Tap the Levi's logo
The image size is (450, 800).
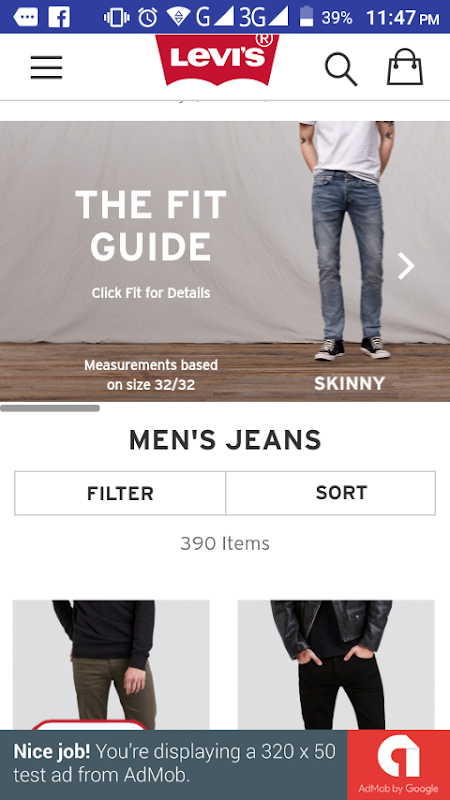(217, 60)
